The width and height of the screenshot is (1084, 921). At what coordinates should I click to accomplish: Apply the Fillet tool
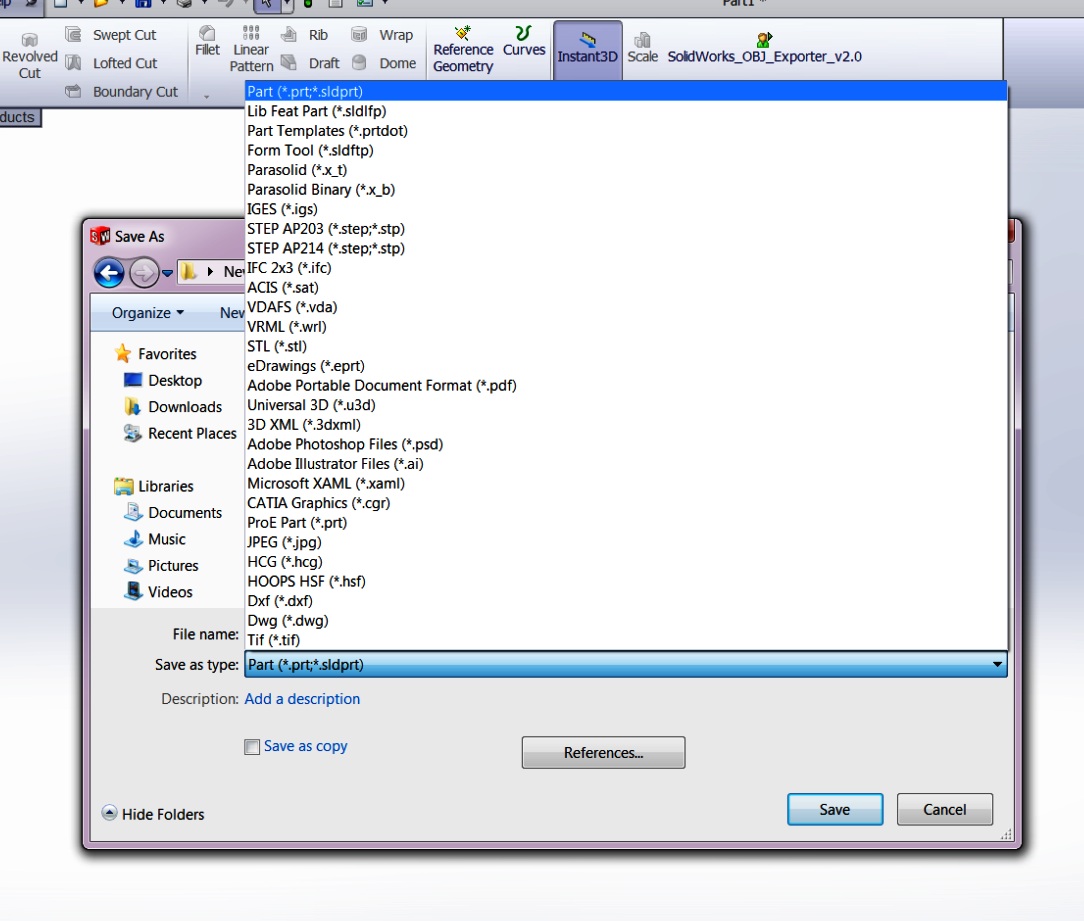click(x=207, y=41)
